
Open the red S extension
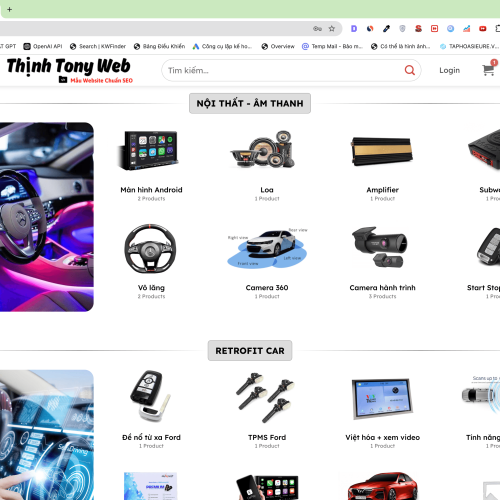point(418,29)
